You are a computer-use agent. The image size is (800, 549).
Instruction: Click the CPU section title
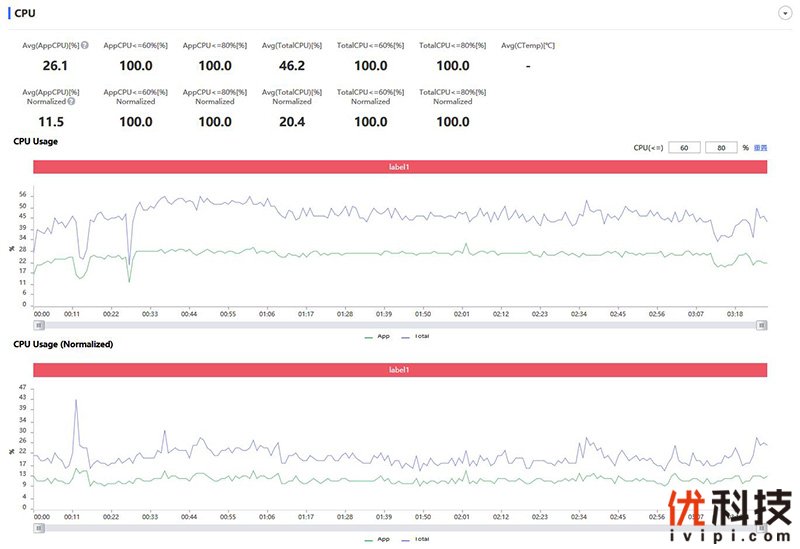click(25, 13)
